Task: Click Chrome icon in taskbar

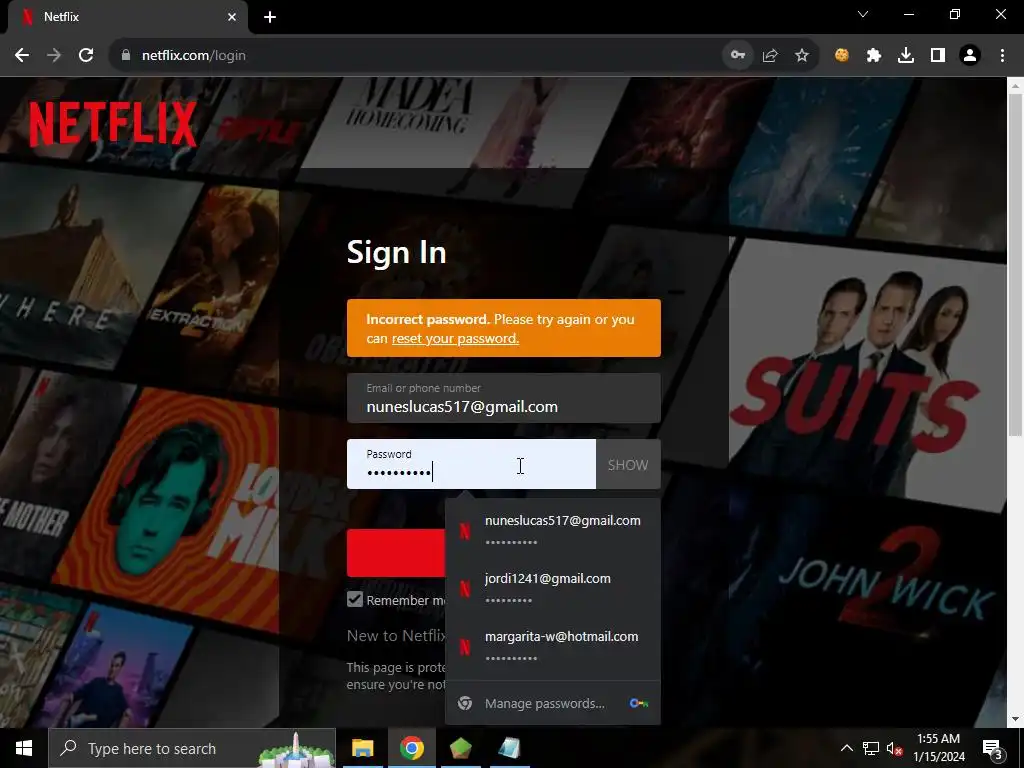Action: point(411,748)
